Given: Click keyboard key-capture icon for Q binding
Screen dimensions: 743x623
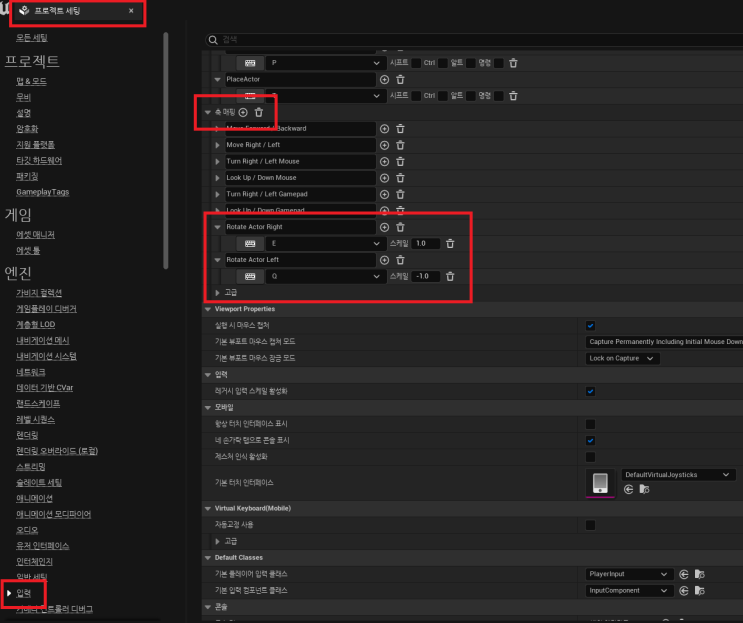Looking at the screenshot, I should pyautogui.click(x=250, y=276).
